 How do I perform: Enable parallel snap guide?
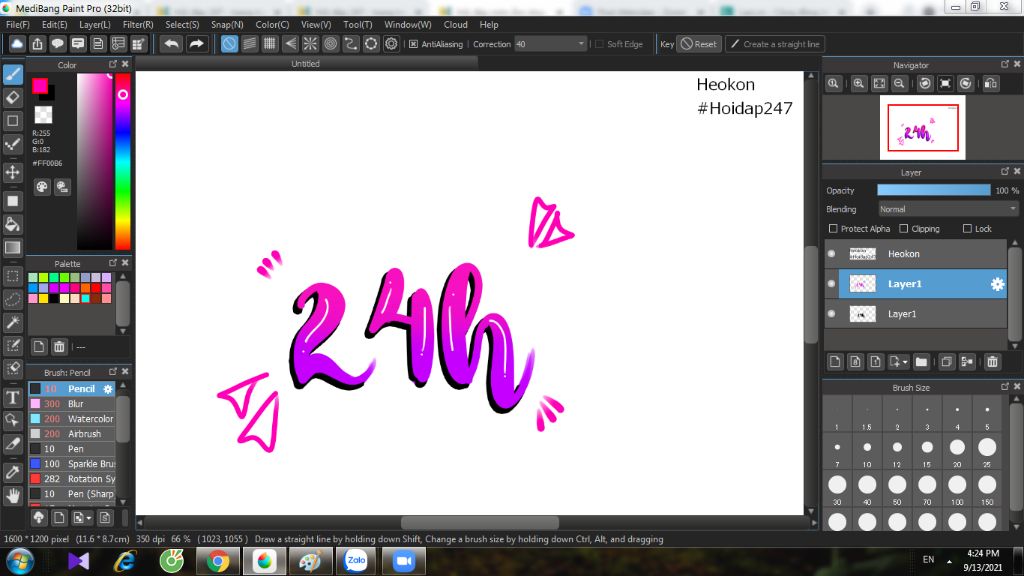click(249, 44)
